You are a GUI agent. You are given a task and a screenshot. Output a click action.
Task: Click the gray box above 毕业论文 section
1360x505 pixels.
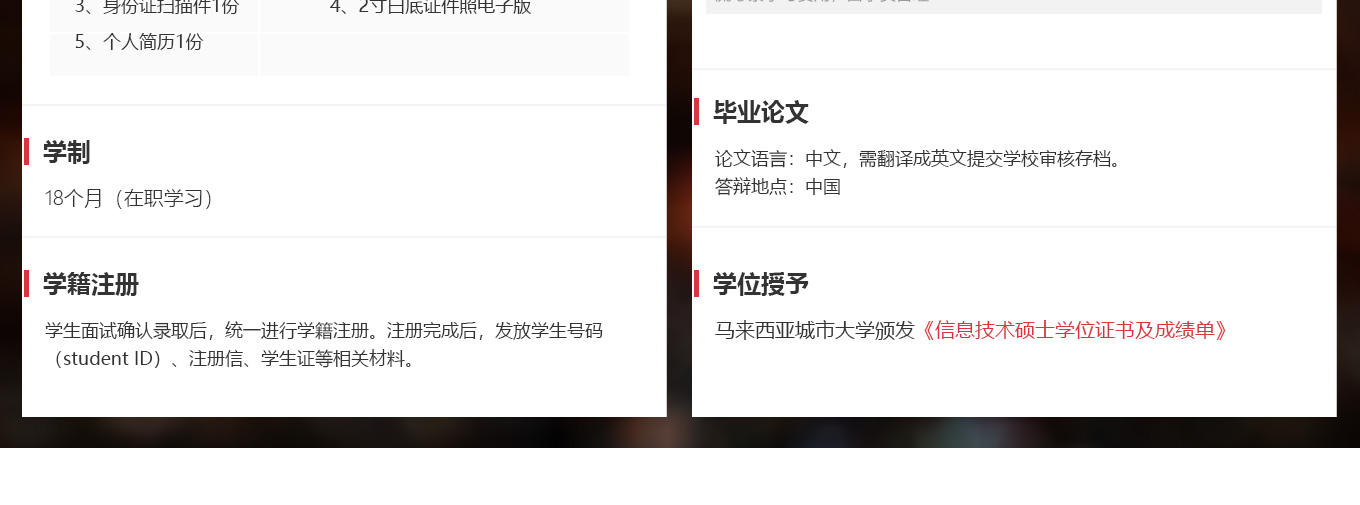pyautogui.click(x=1014, y=6)
